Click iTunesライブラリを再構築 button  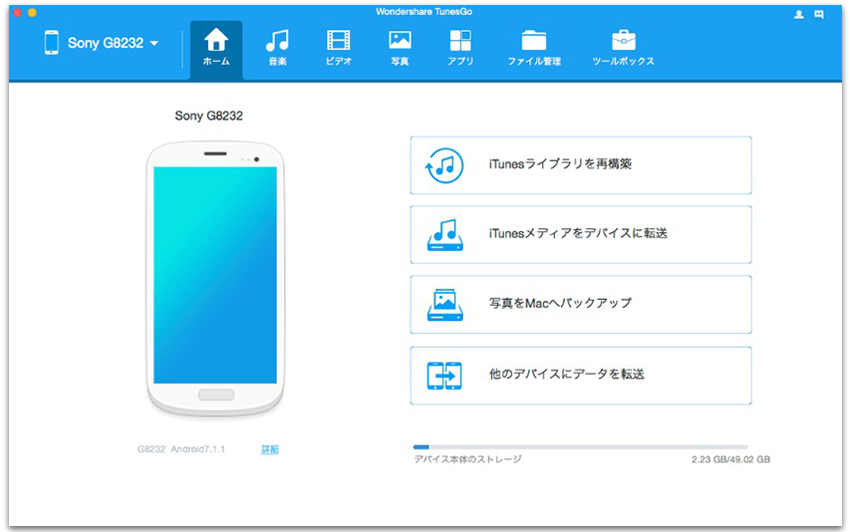pos(581,165)
